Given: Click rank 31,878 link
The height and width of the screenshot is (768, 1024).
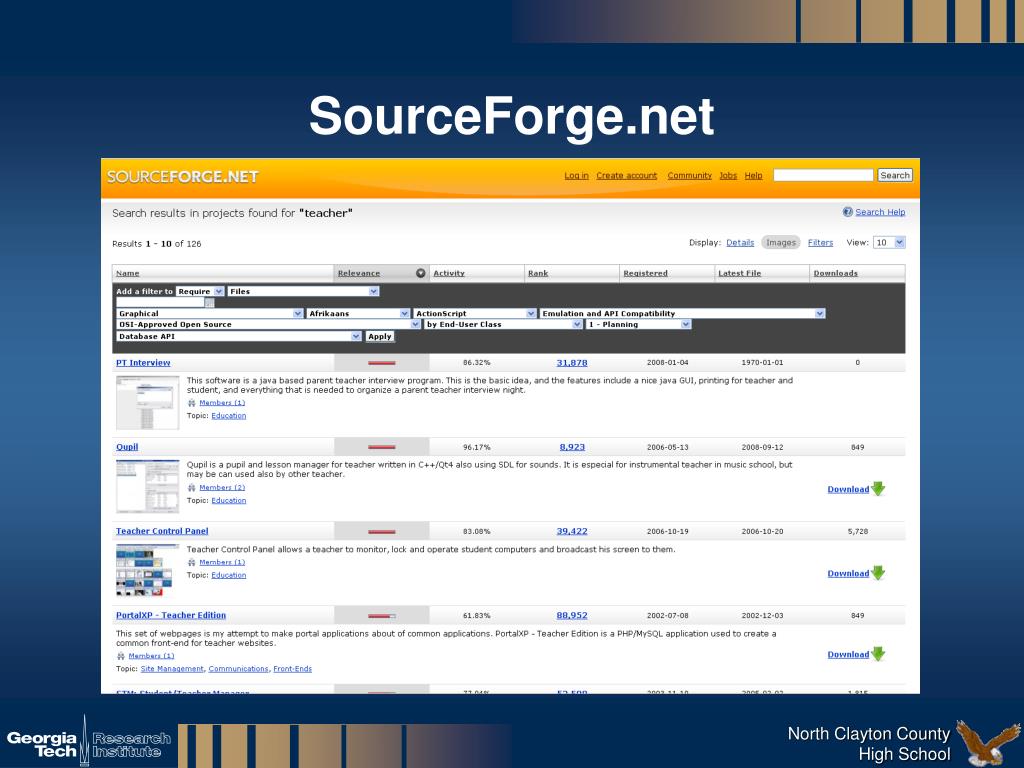Looking at the screenshot, I should 571,362.
